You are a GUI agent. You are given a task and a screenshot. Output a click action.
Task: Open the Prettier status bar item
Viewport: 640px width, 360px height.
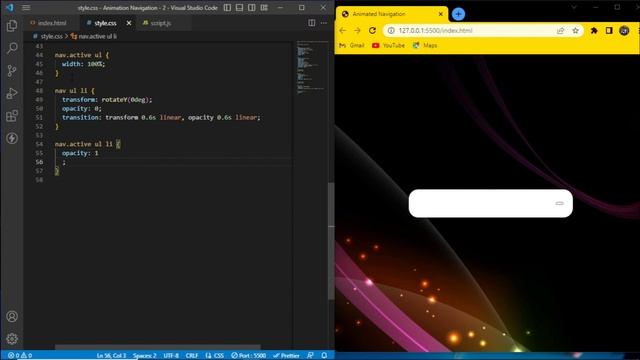(x=286, y=356)
